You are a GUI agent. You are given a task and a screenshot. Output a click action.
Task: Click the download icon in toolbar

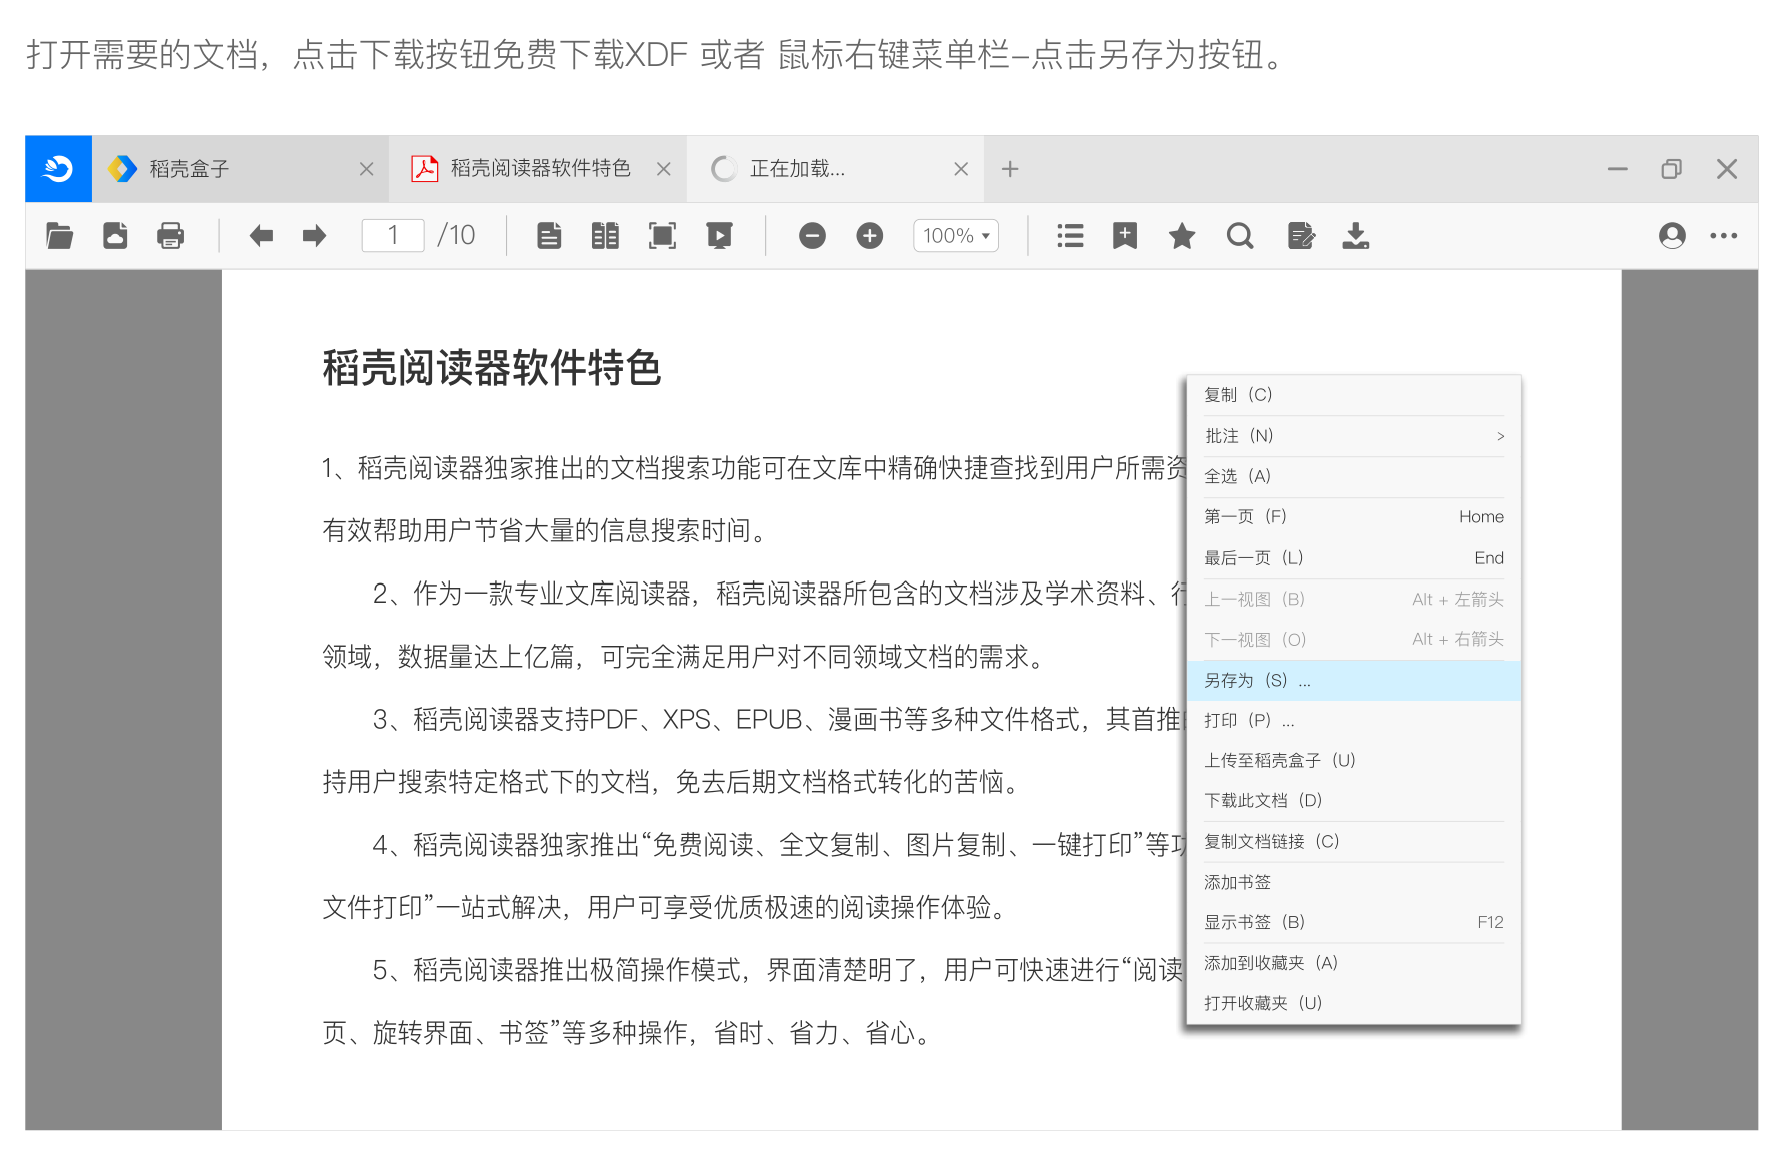(1356, 236)
